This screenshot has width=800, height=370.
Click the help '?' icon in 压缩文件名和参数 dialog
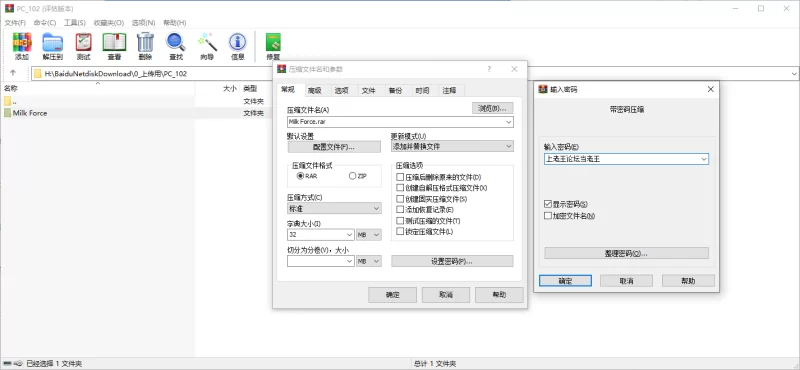coord(489,69)
